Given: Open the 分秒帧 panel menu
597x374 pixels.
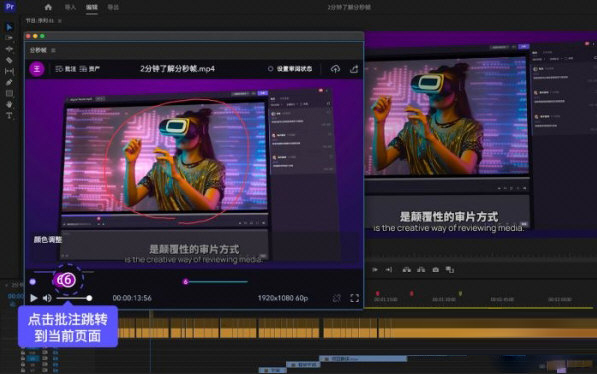Looking at the screenshot, I should [53, 50].
